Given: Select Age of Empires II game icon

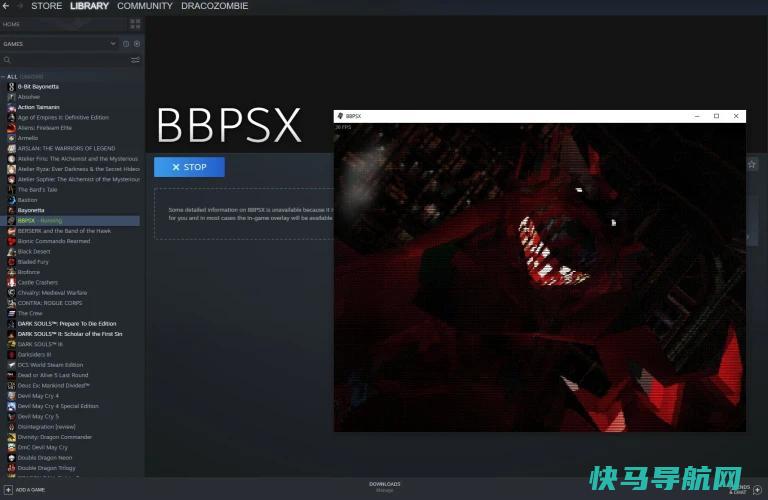Looking at the screenshot, I should pyautogui.click(x=11, y=118).
